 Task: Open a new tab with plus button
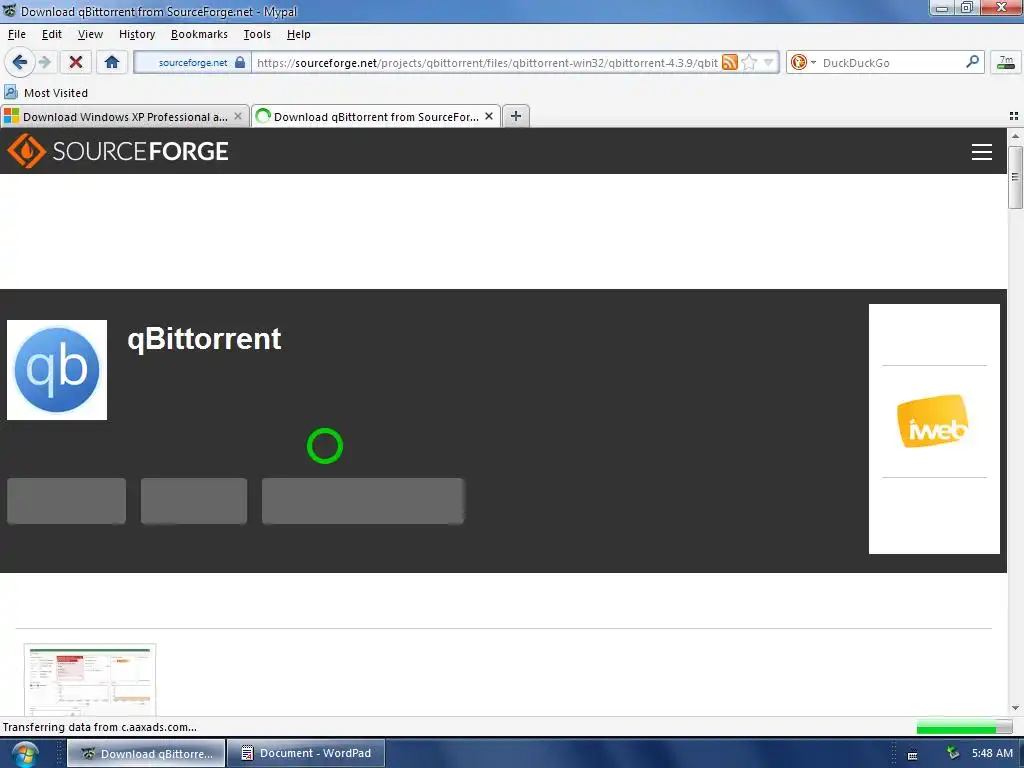pos(516,116)
